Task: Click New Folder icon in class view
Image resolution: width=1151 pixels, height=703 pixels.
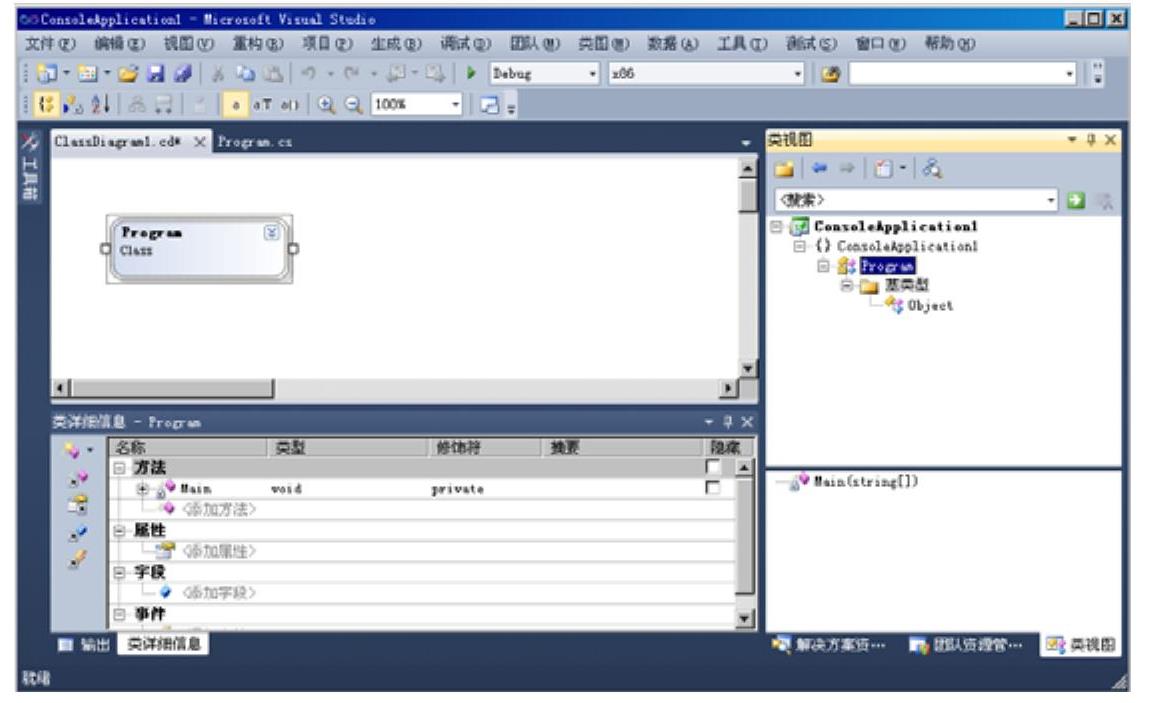Action: tap(785, 170)
